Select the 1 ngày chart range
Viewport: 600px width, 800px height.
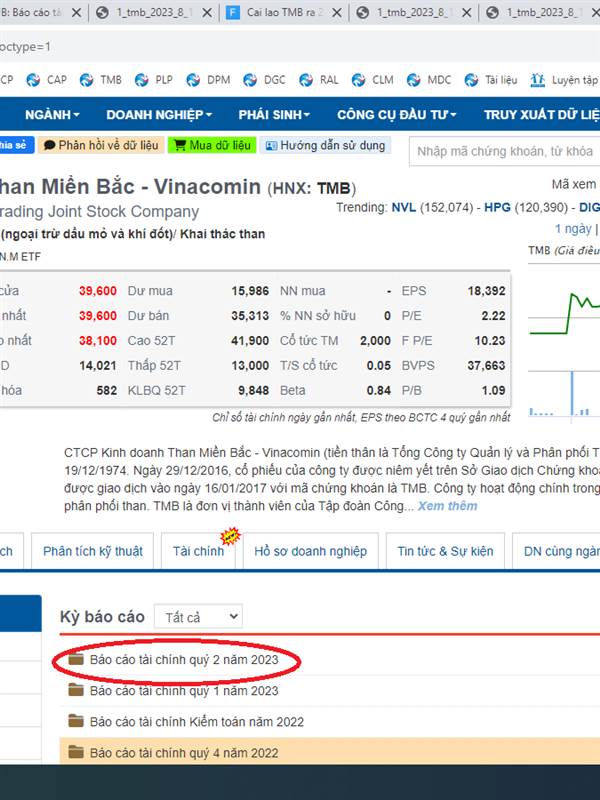pyautogui.click(x=573, y=229)
